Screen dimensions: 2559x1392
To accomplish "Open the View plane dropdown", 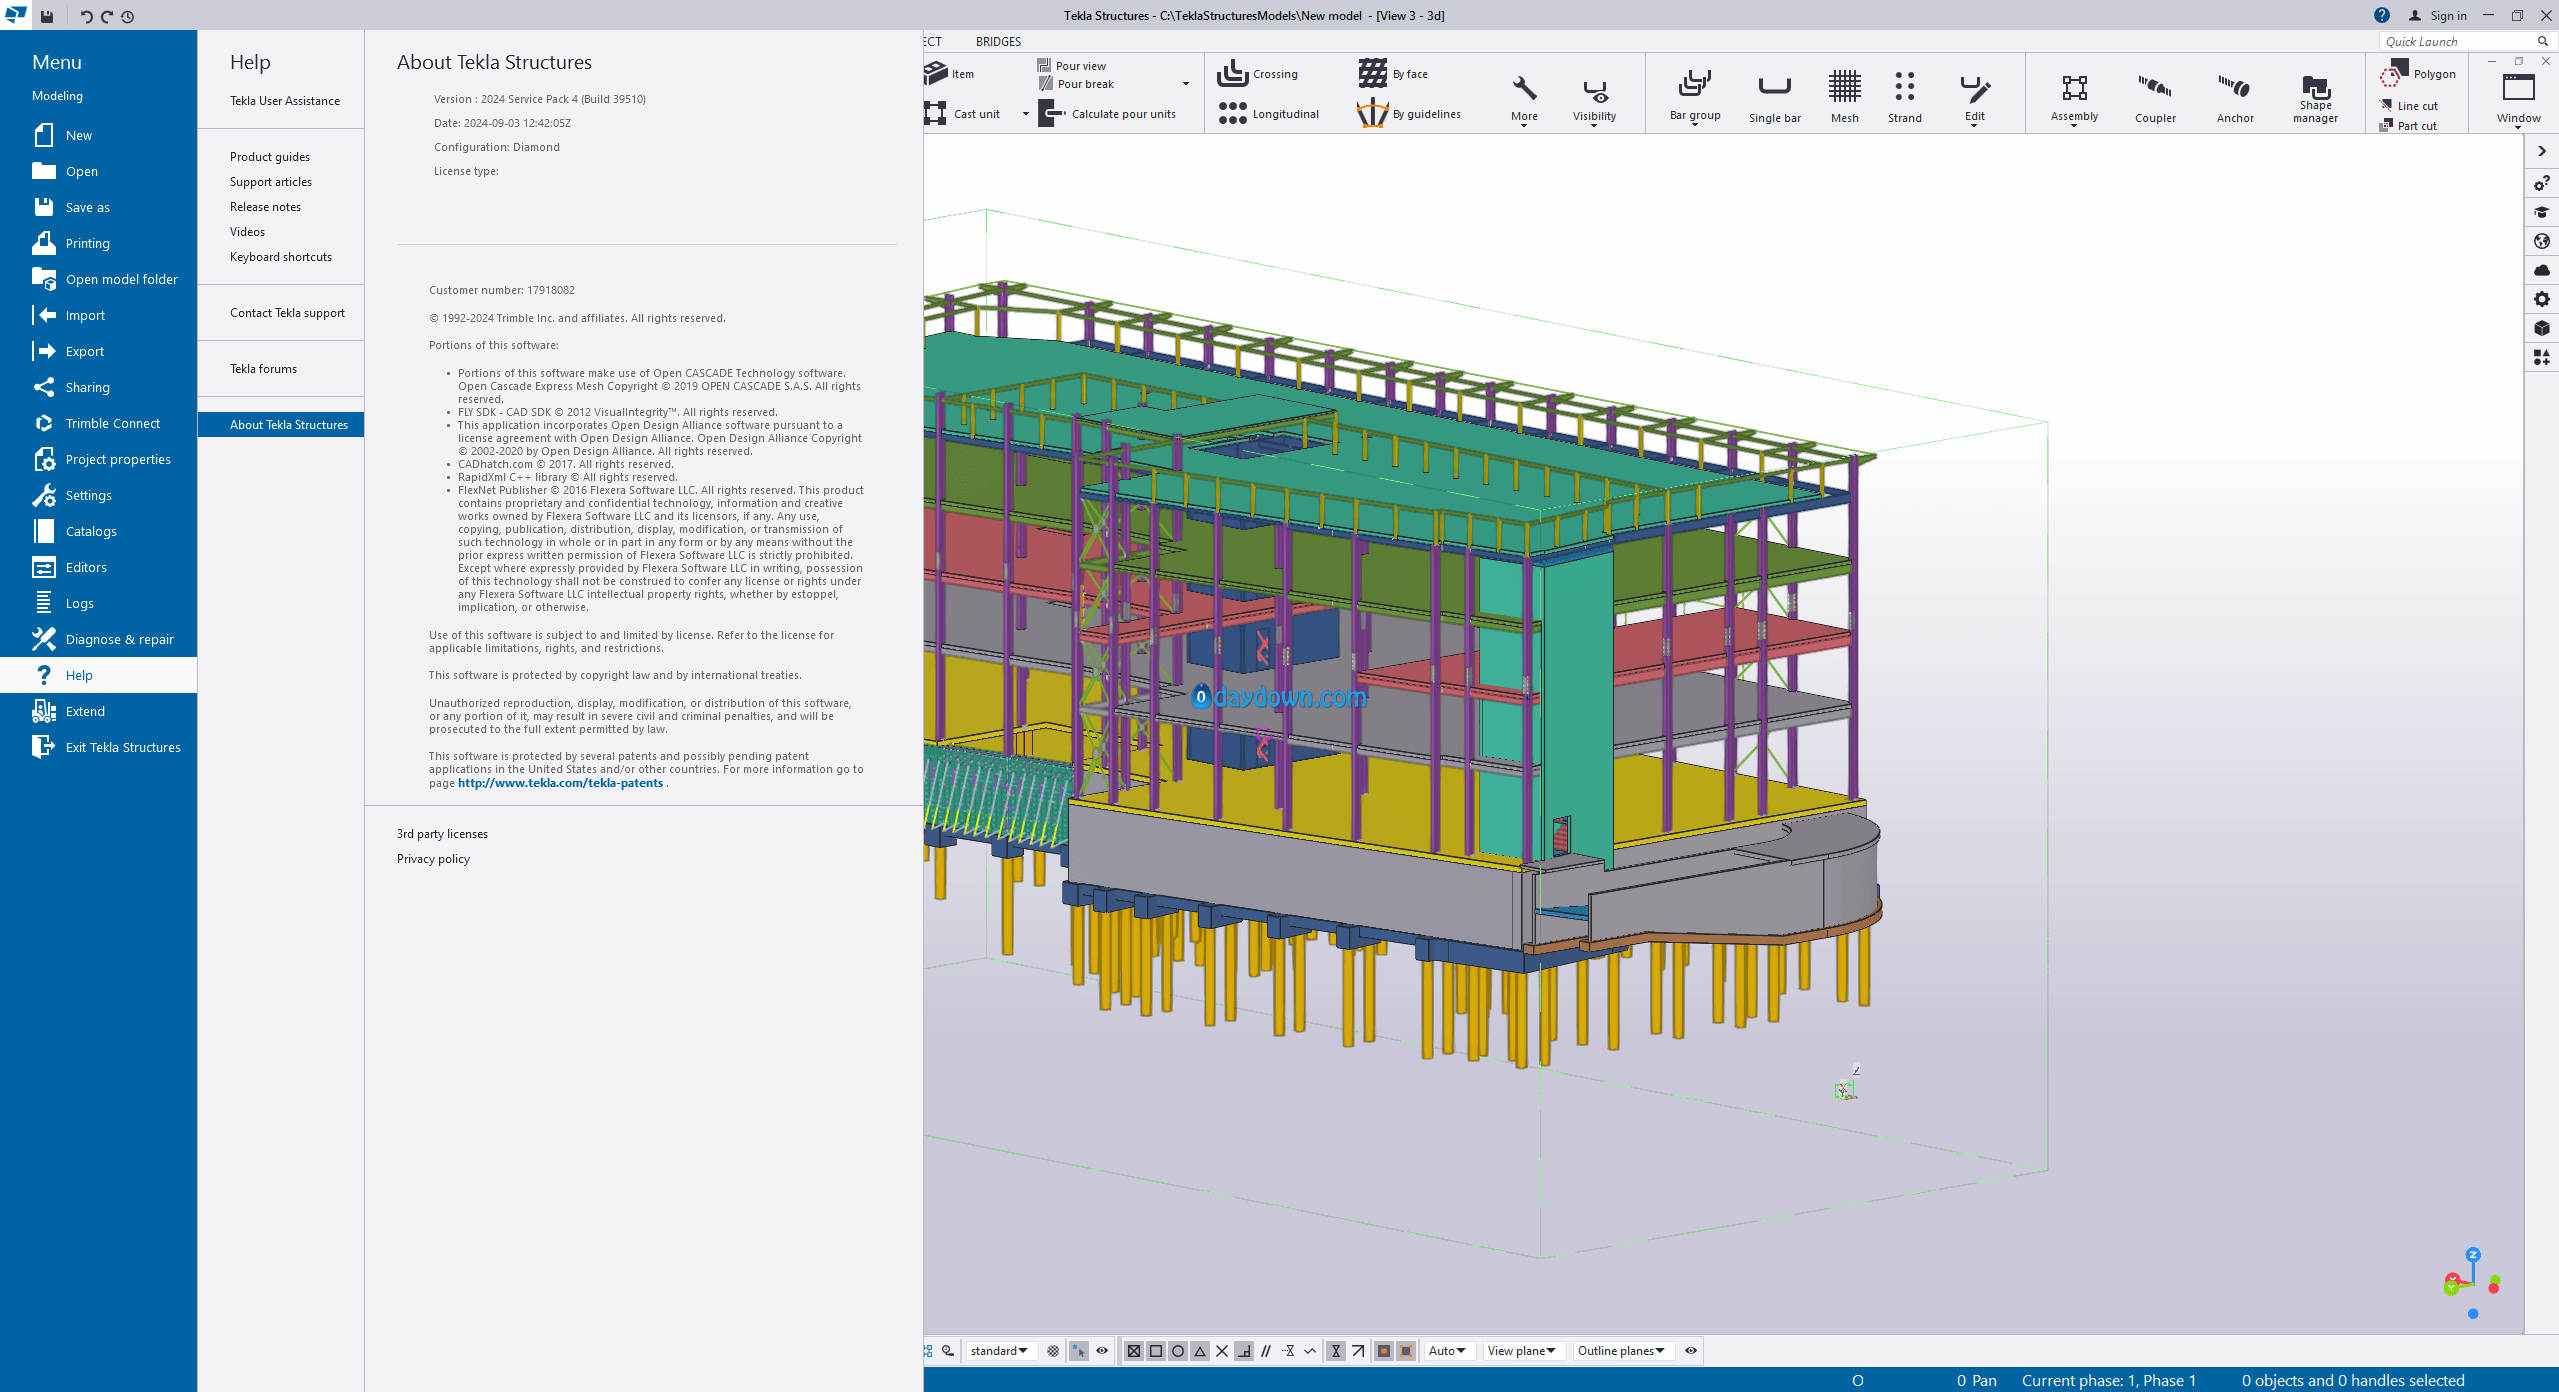I will (1521, 1351).
